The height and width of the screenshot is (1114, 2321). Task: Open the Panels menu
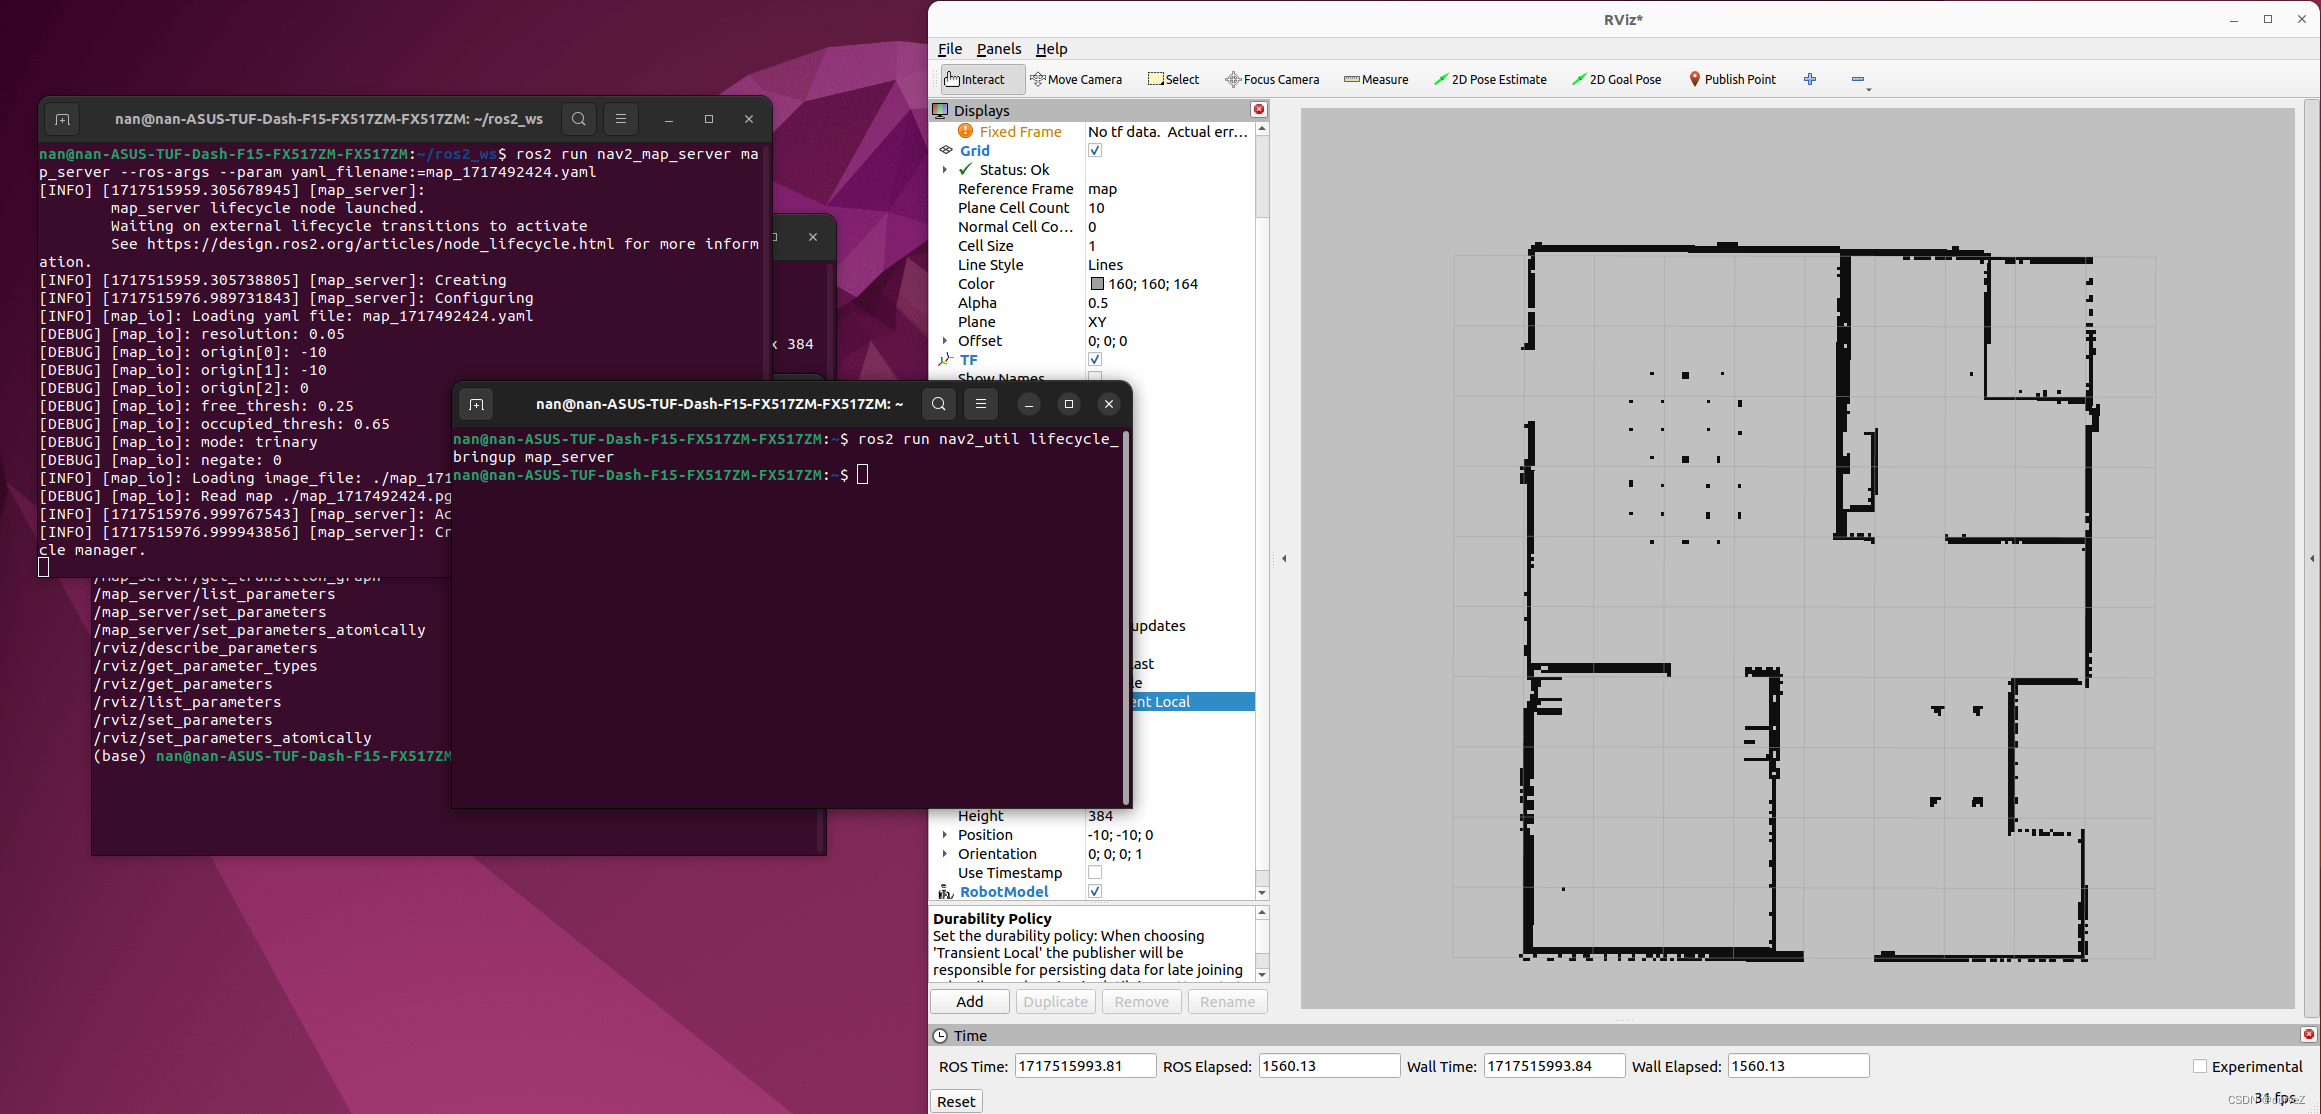pos(998,49)
